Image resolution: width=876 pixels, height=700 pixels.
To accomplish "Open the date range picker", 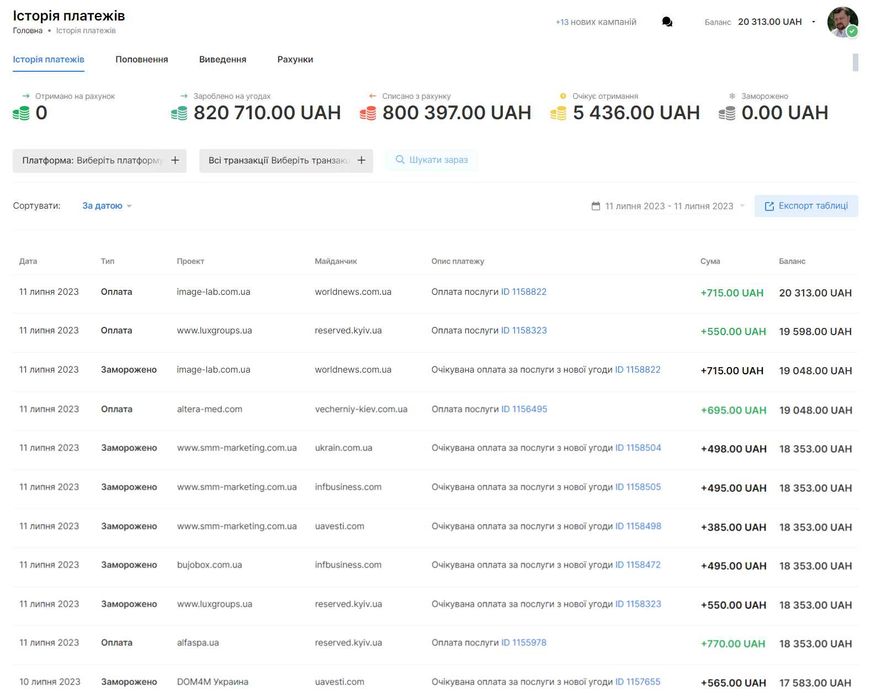I will click(x=669, y=206).
